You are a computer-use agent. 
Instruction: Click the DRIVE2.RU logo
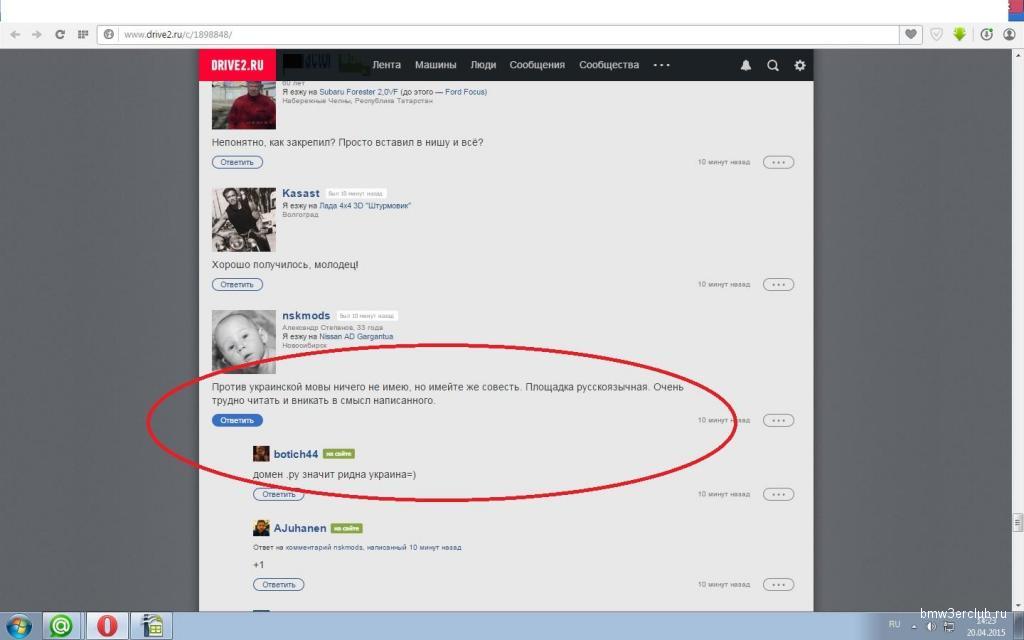[x=237, y=65]
